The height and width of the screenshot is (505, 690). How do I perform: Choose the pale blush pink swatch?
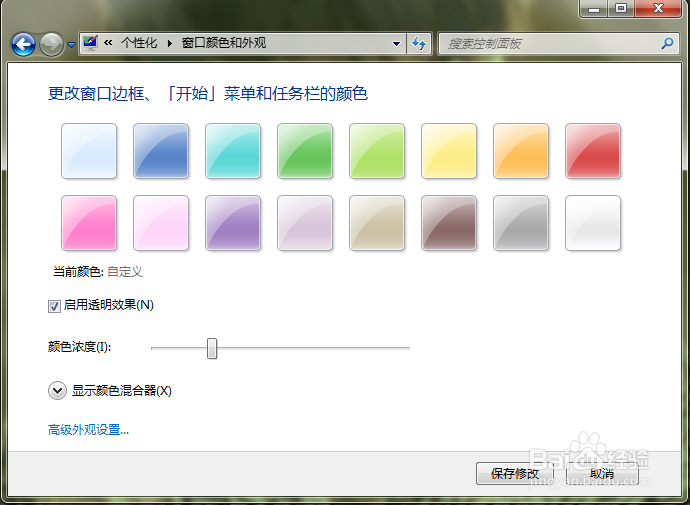point(161,223)
